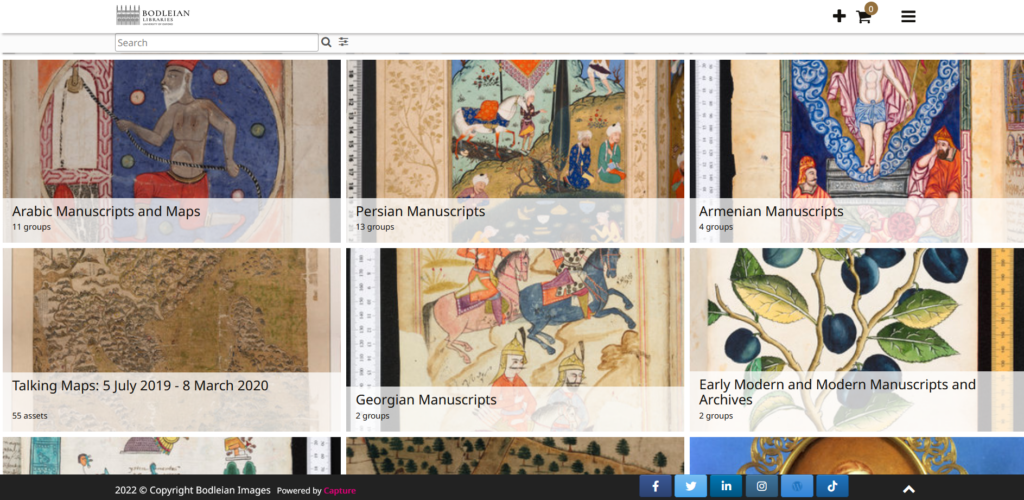Open the Talking Maps exhibition collection
Image resolution: width=1024 pixels, height=500 pixels.
pyautogui.click(x=140, y=385)
